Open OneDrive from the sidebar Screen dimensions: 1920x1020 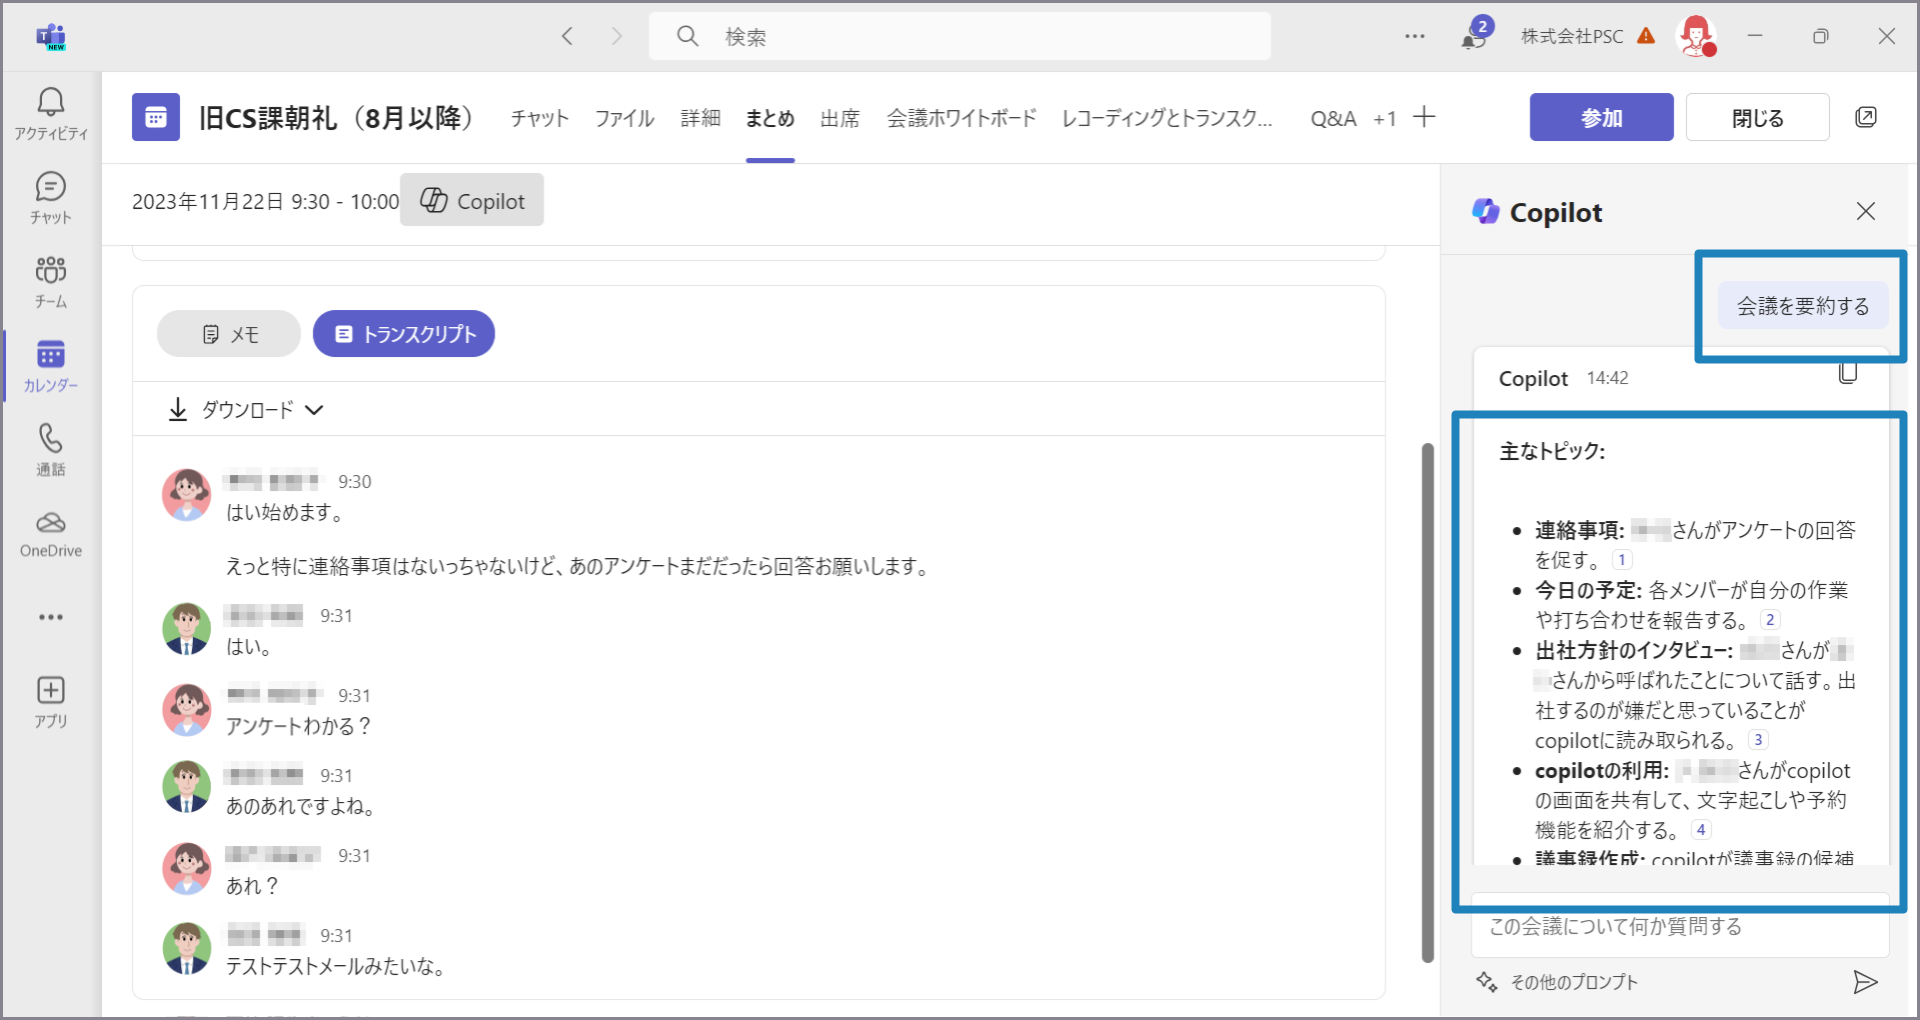50,534
